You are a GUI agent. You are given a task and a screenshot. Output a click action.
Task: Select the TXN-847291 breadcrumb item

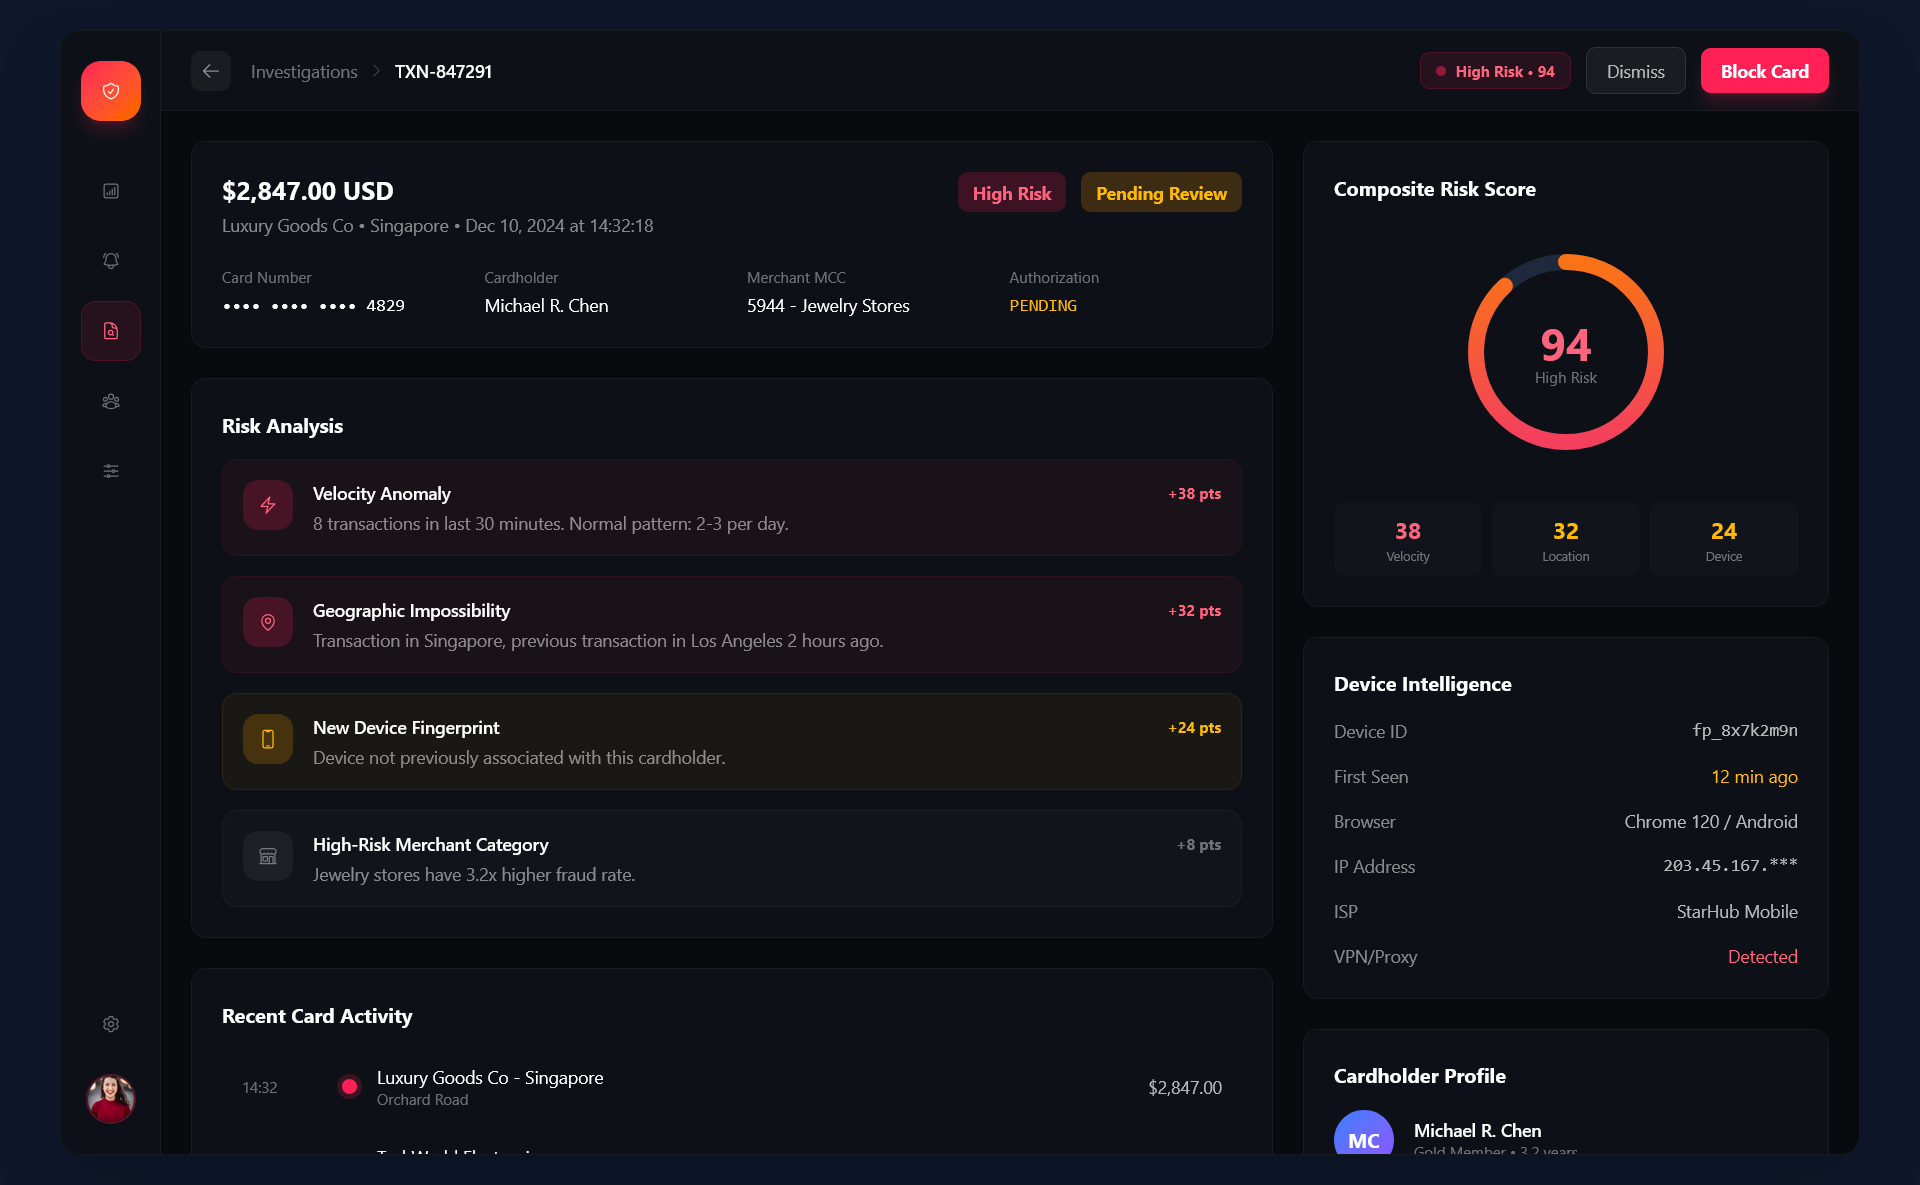point(443,71)
